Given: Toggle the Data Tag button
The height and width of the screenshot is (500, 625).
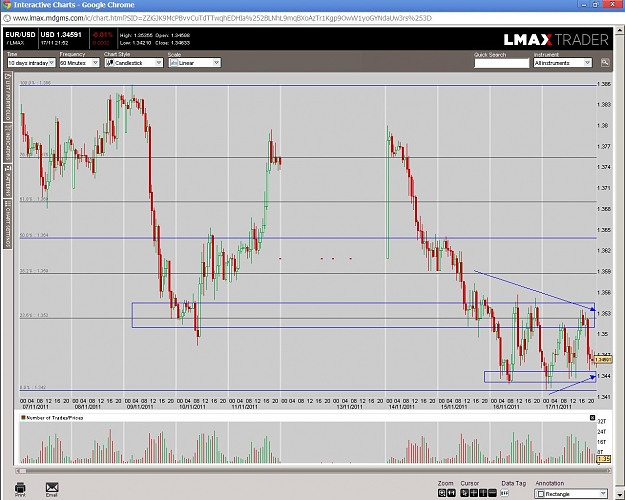Looking at the screenshot, I should click(505, 493).
